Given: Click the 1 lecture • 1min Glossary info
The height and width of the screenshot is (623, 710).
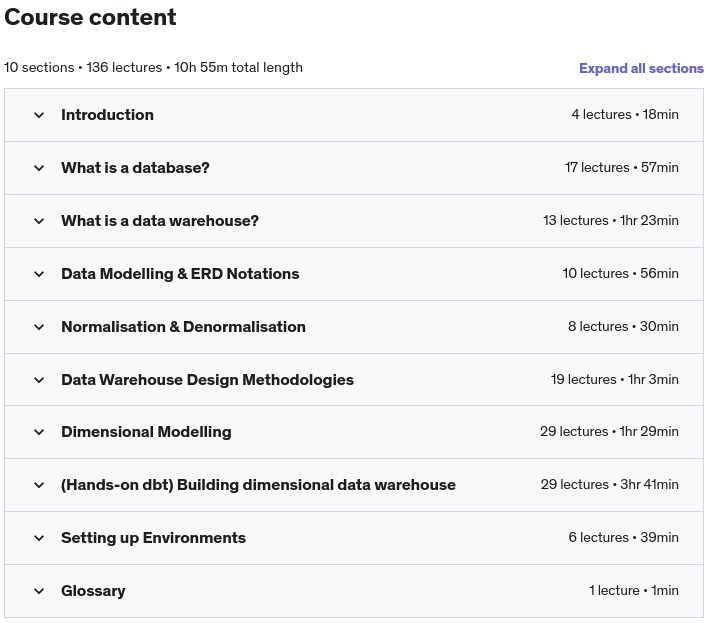Looking at the screenshot, I should [633, 590].
